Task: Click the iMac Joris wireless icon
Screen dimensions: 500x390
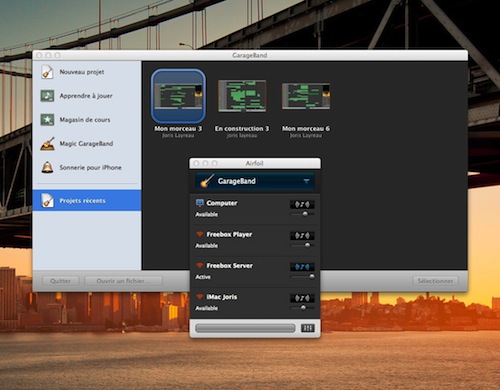Action: pyautogui.click(x=200, y=296)
